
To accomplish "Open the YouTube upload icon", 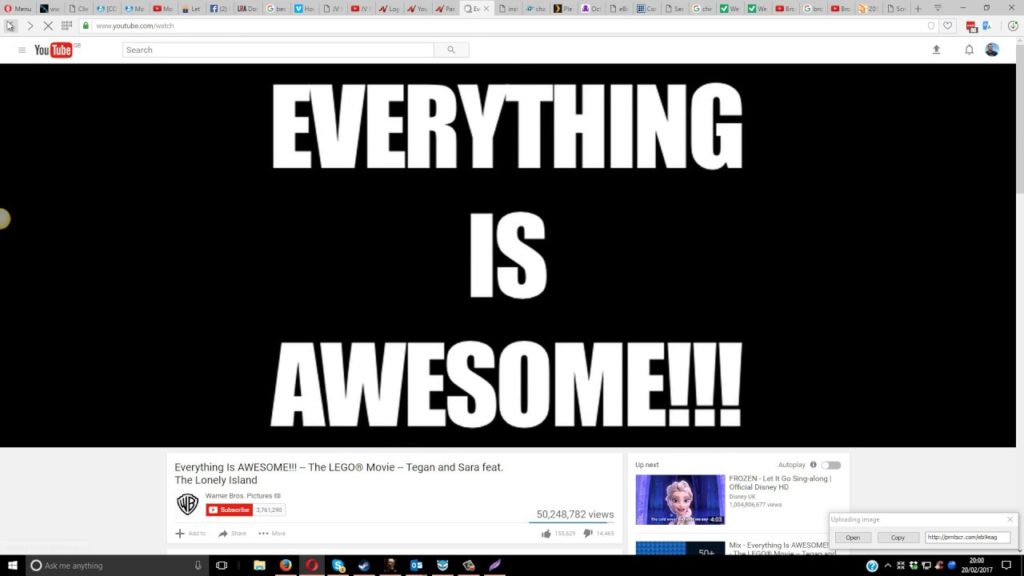I will [x=936, y=50].
